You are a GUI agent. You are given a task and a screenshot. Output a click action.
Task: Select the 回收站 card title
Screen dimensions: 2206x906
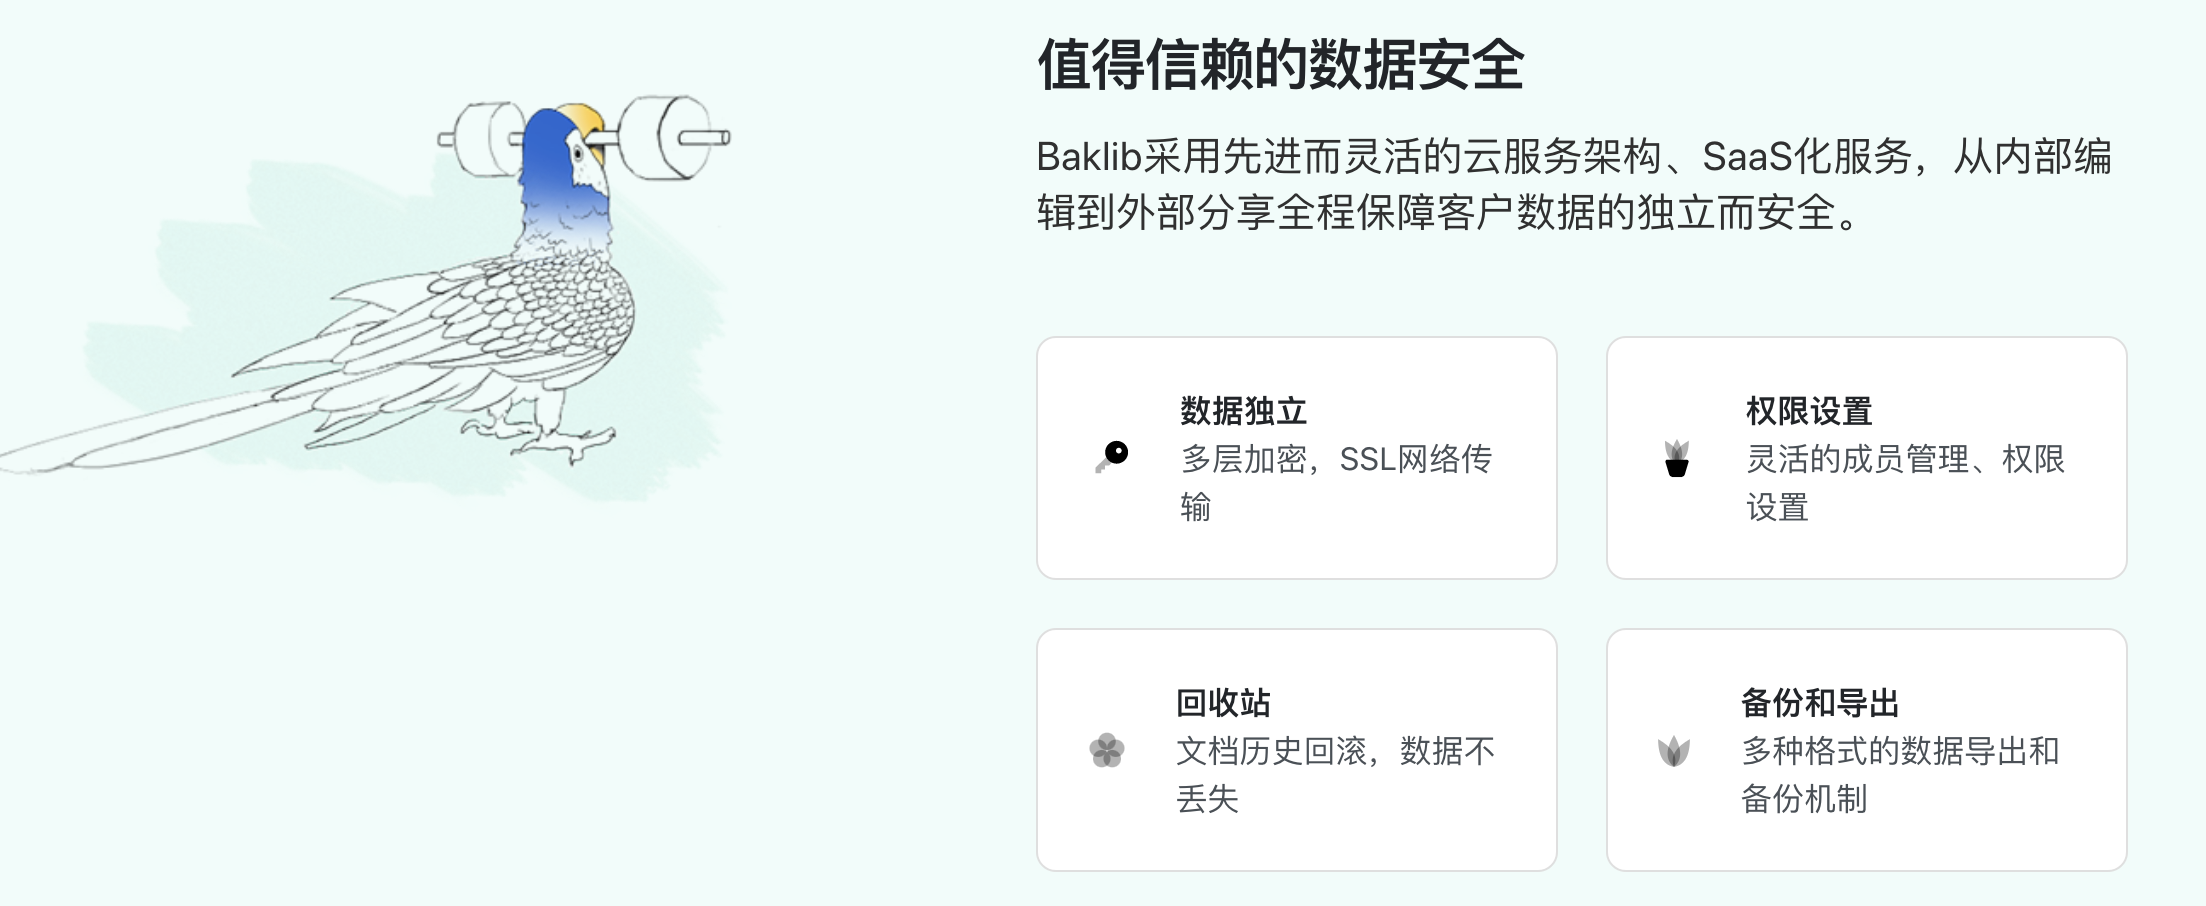1223,703
